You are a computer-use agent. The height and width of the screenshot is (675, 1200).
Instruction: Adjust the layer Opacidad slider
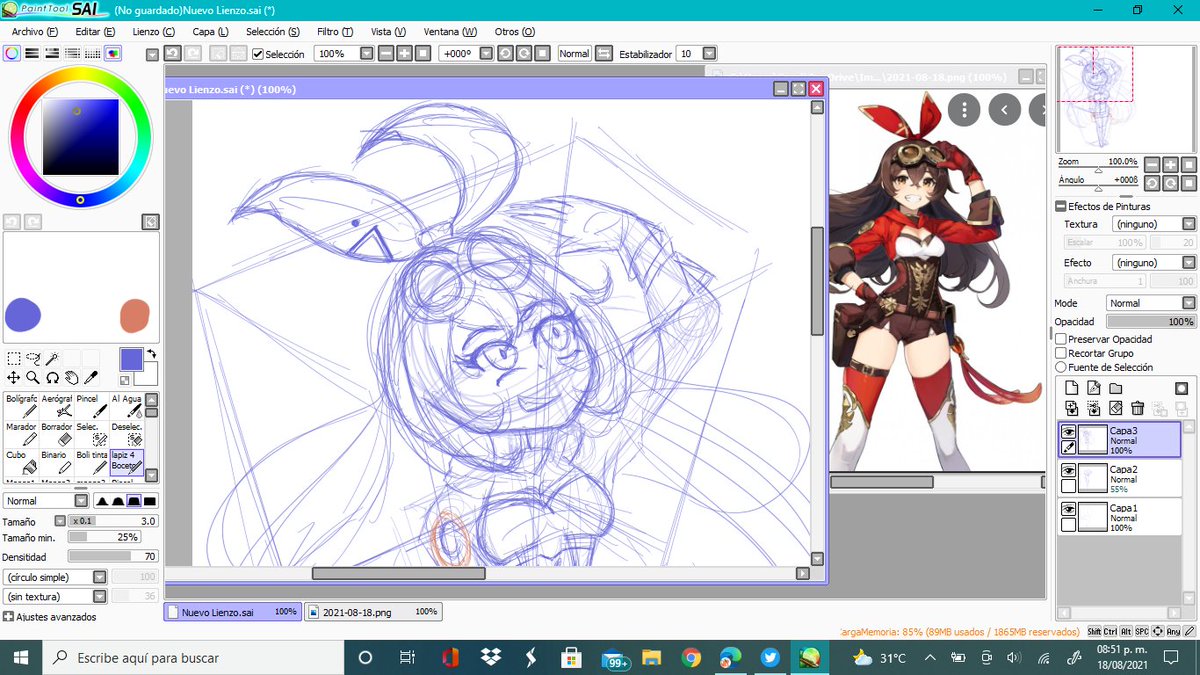coord(1151,322)
